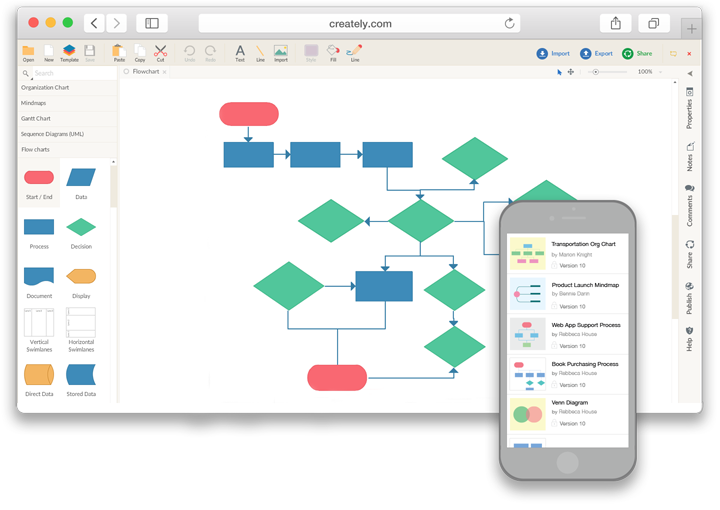Click the Template icon in toolbar
Screen dimensions: 720x510
click(69, 52)
